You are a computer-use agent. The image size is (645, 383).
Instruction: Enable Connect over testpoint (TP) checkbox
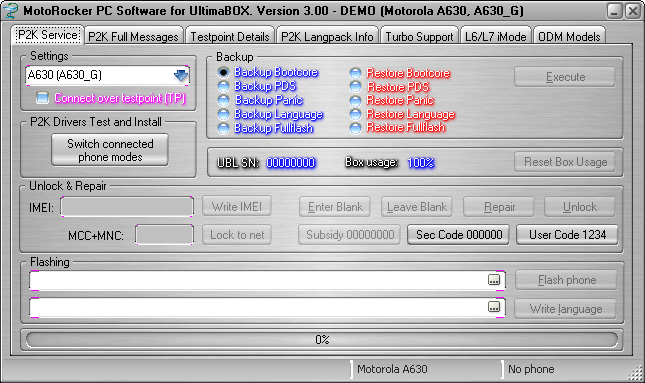(42, 98)
